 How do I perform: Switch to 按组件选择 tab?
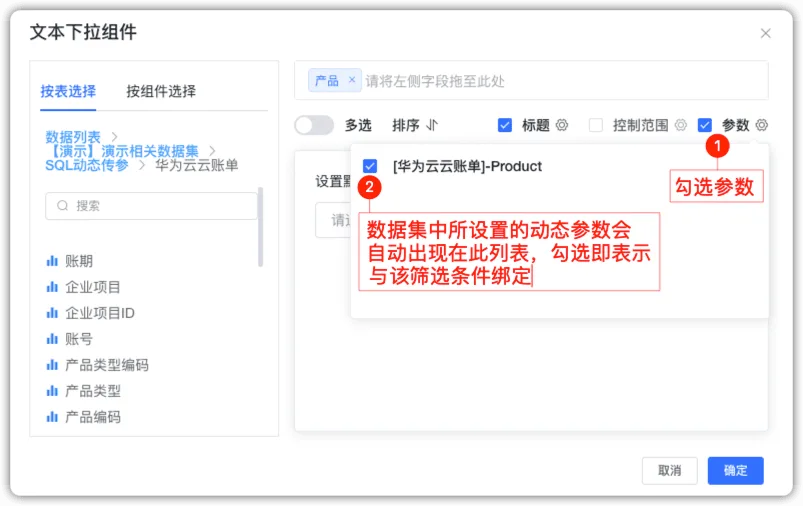(x=161, y=91)
